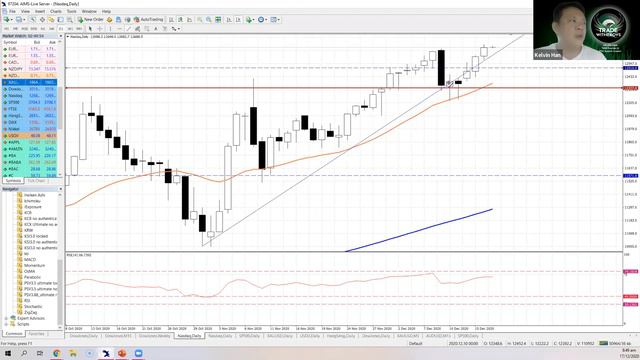The width and height of the screenshot is (640, 360).
Task: Expand Expert Advisors node in Navigator
Action: point(7,318)
